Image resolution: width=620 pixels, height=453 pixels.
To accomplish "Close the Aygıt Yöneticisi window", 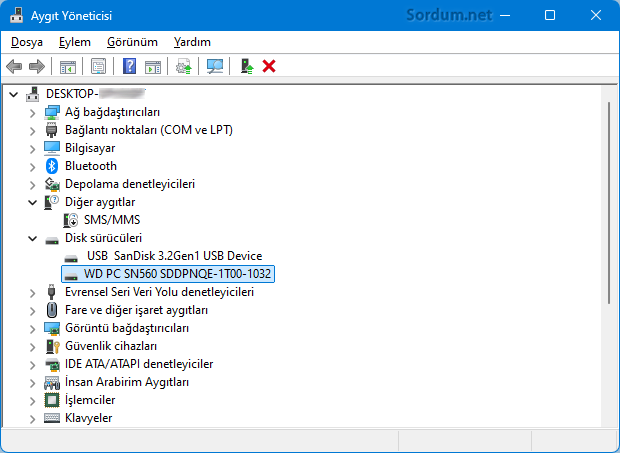I will [x=595, y=15].
